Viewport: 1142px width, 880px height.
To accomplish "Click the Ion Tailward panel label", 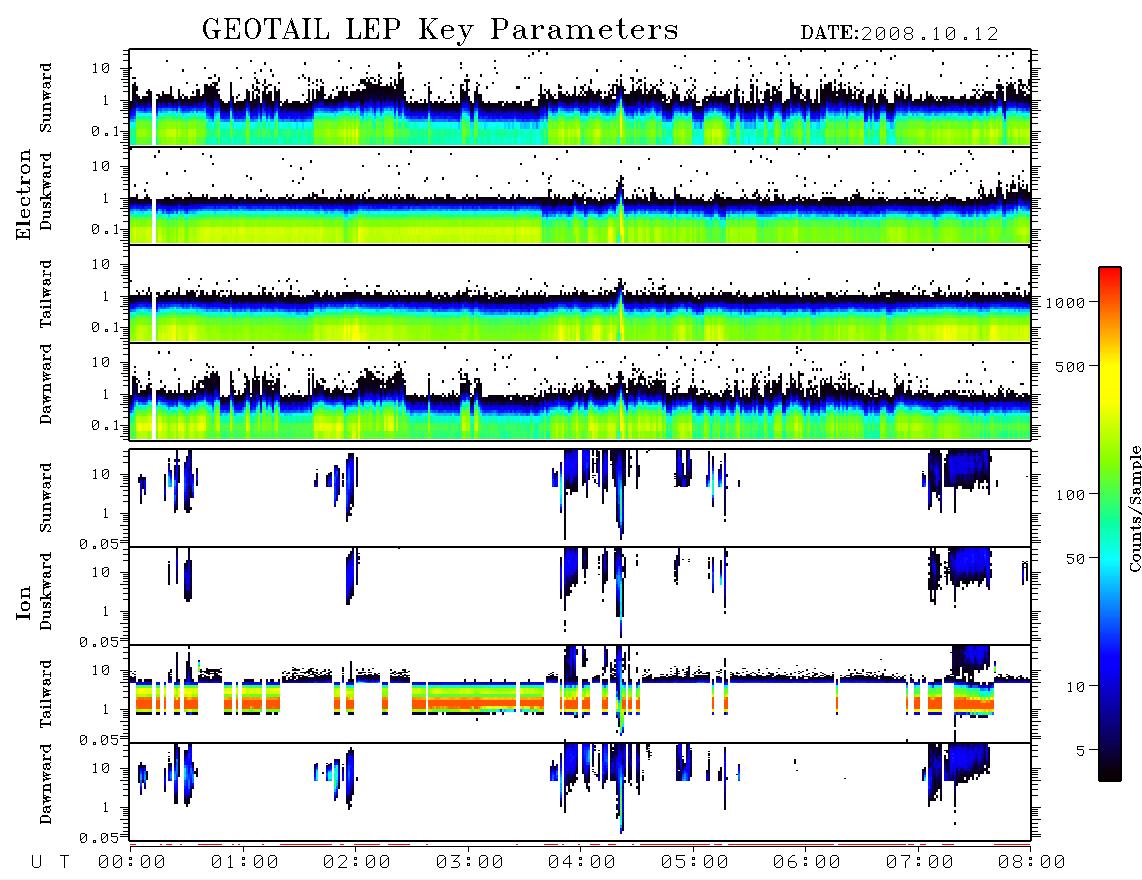I will pos(46,694).
